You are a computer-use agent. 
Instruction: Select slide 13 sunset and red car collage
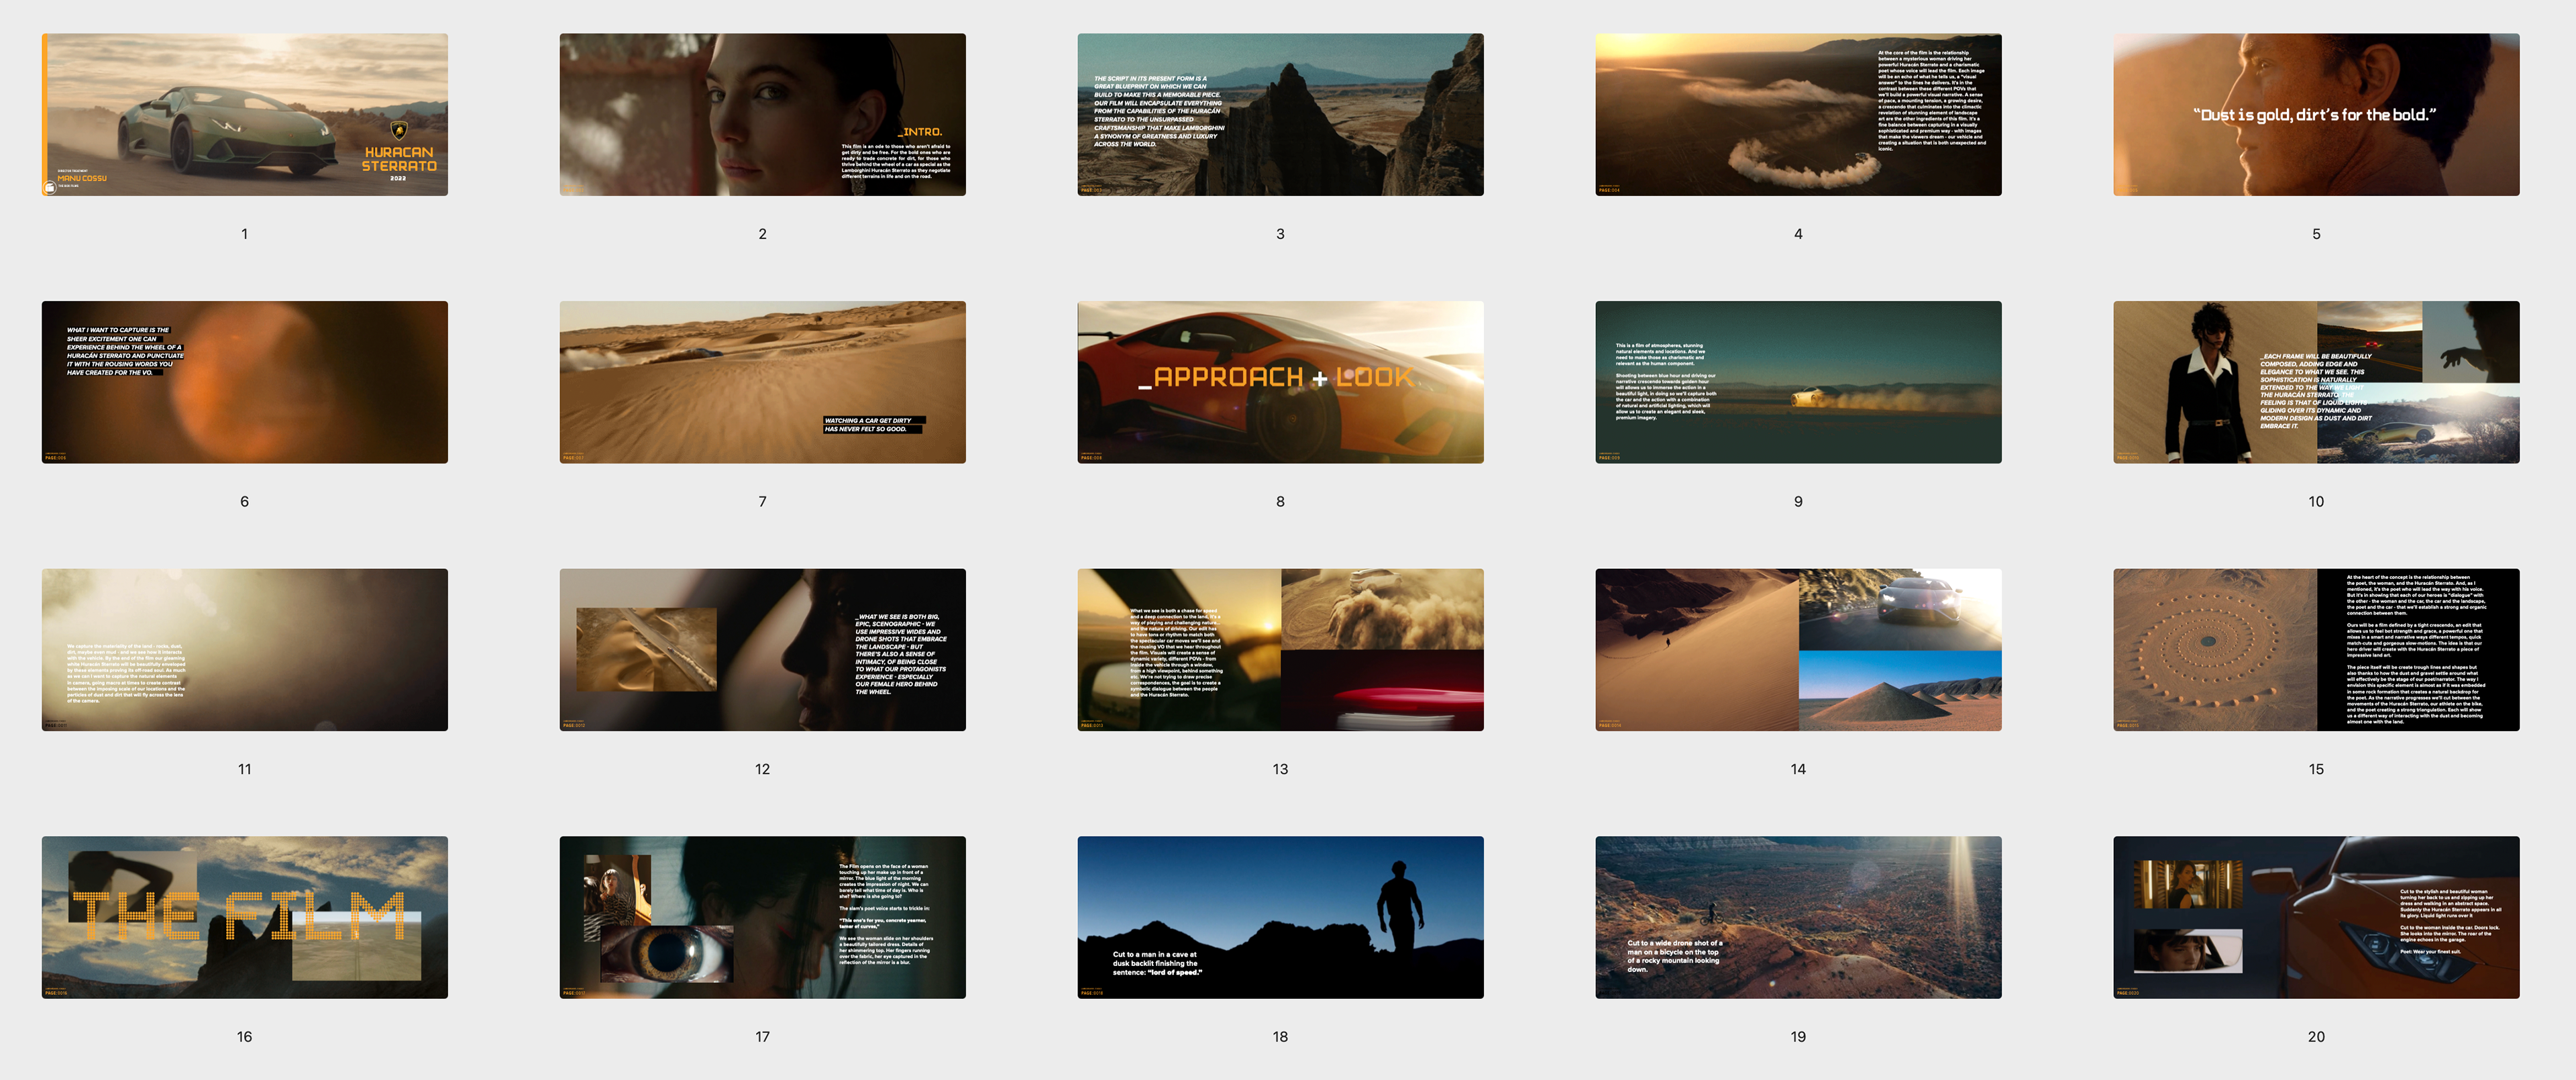1280,650
